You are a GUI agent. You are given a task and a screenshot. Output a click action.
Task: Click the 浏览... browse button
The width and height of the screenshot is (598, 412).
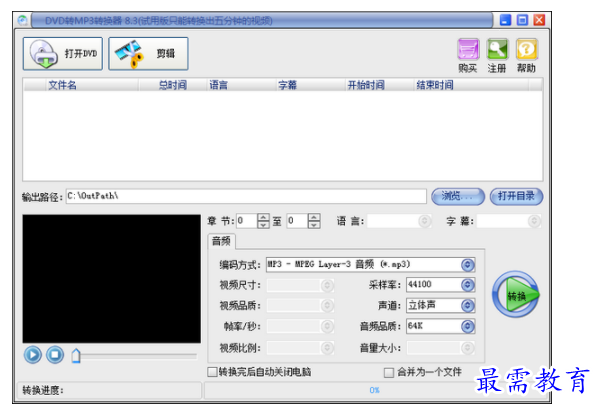pyautogui.click(x=458, y=197)
